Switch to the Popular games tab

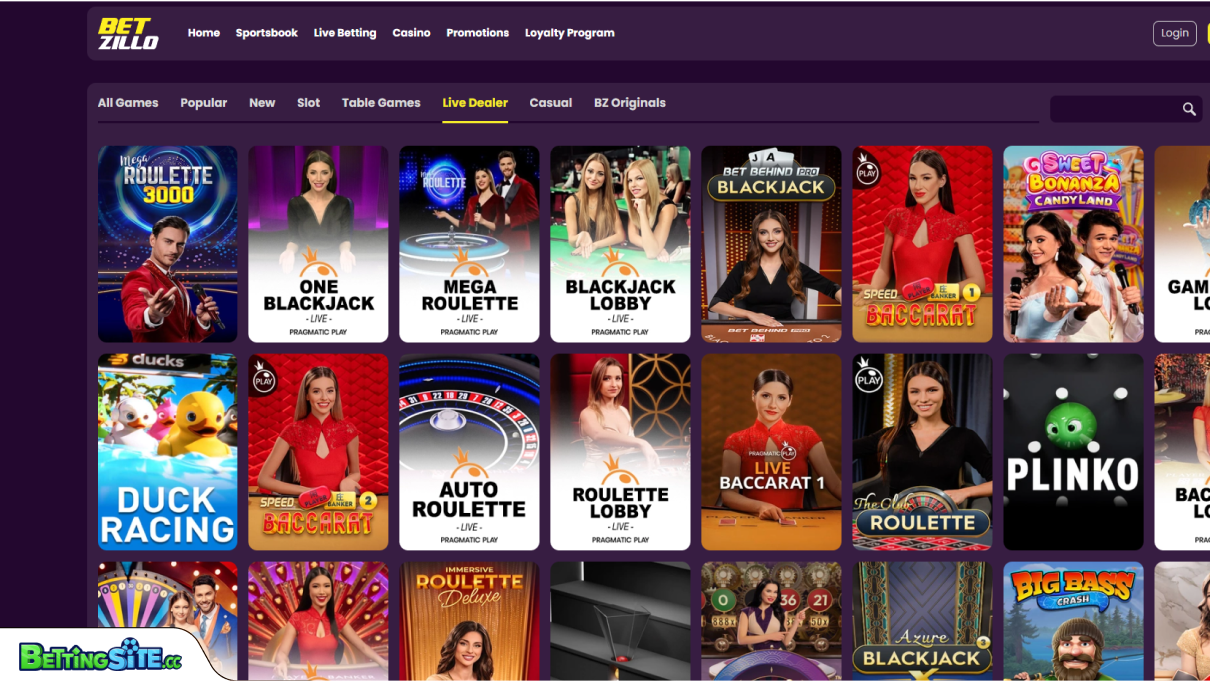click(x=204, y=102)
